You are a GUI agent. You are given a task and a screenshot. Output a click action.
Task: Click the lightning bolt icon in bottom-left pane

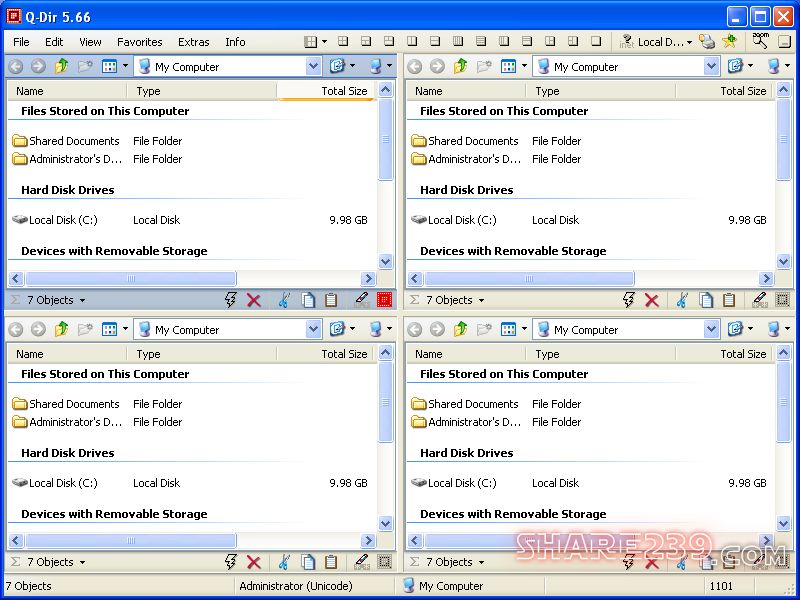(x=231, y=562)
